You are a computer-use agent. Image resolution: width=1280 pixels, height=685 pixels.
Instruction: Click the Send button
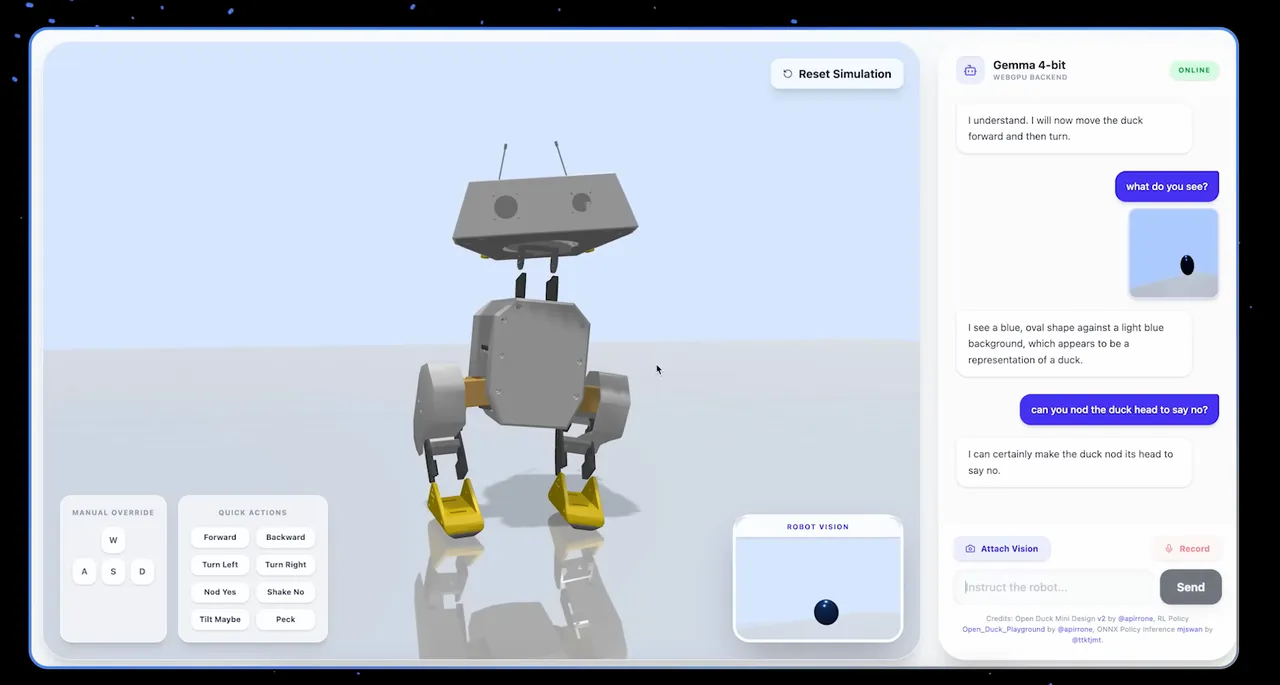tap(1190, 587)
